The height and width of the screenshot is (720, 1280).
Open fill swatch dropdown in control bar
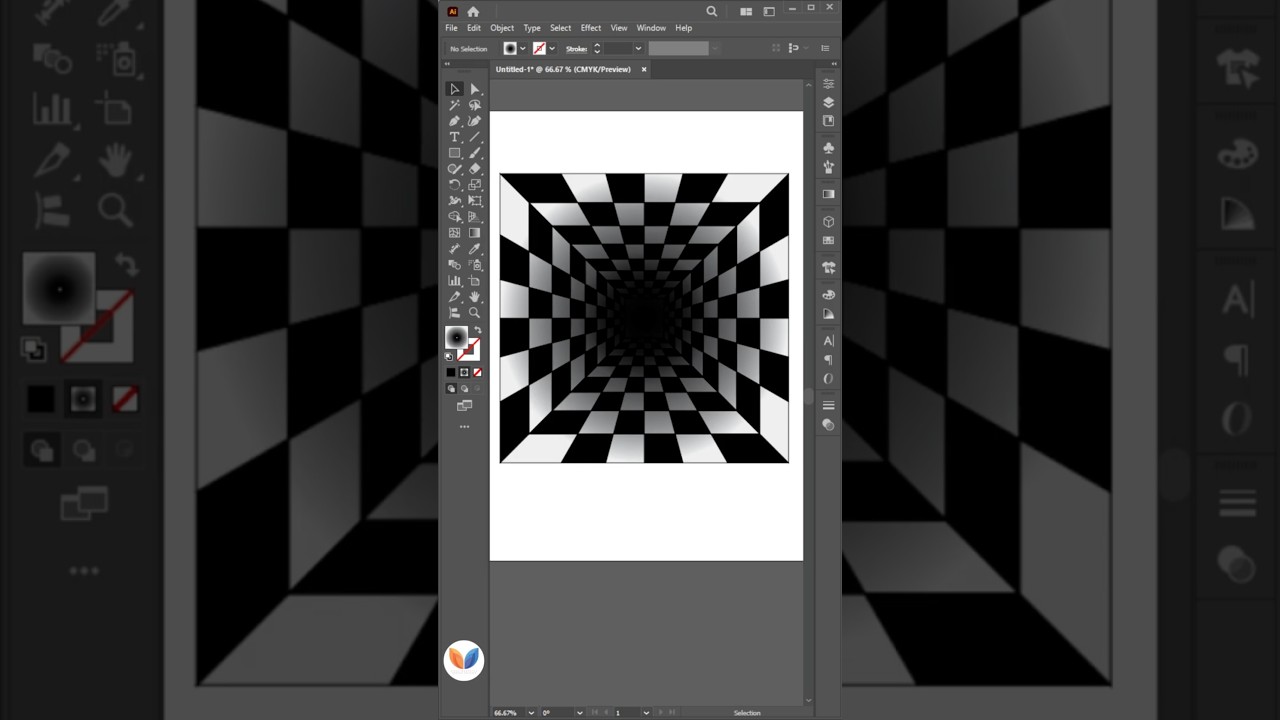coord(523,48)
